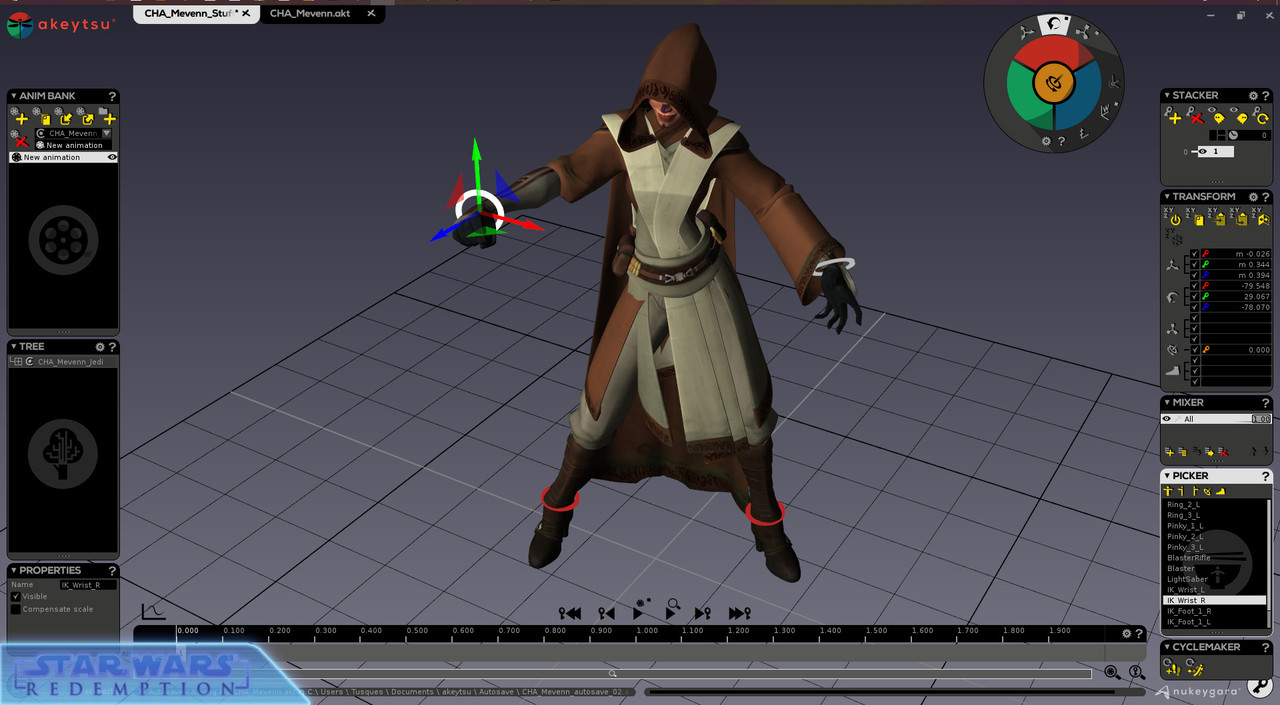Image resolution: width=1280 pixels, height=705 pixels.
Task: Click Transform XYZ power reset icon
Action: point(1174,216)
